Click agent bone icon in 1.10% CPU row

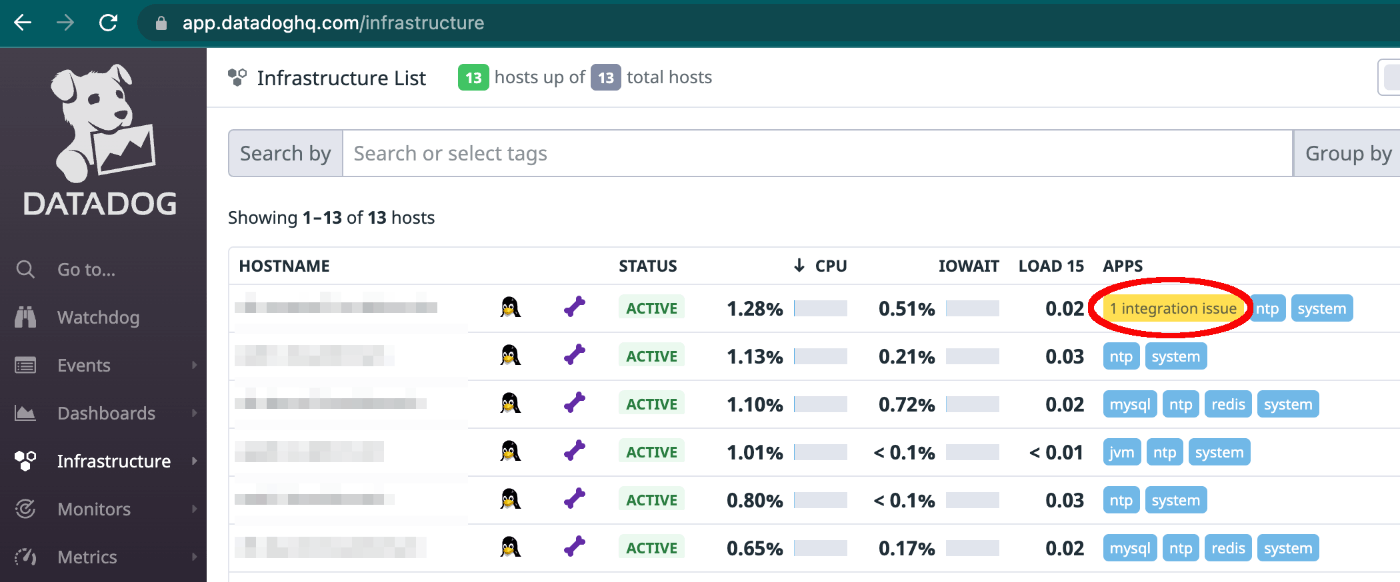point(574,403)
